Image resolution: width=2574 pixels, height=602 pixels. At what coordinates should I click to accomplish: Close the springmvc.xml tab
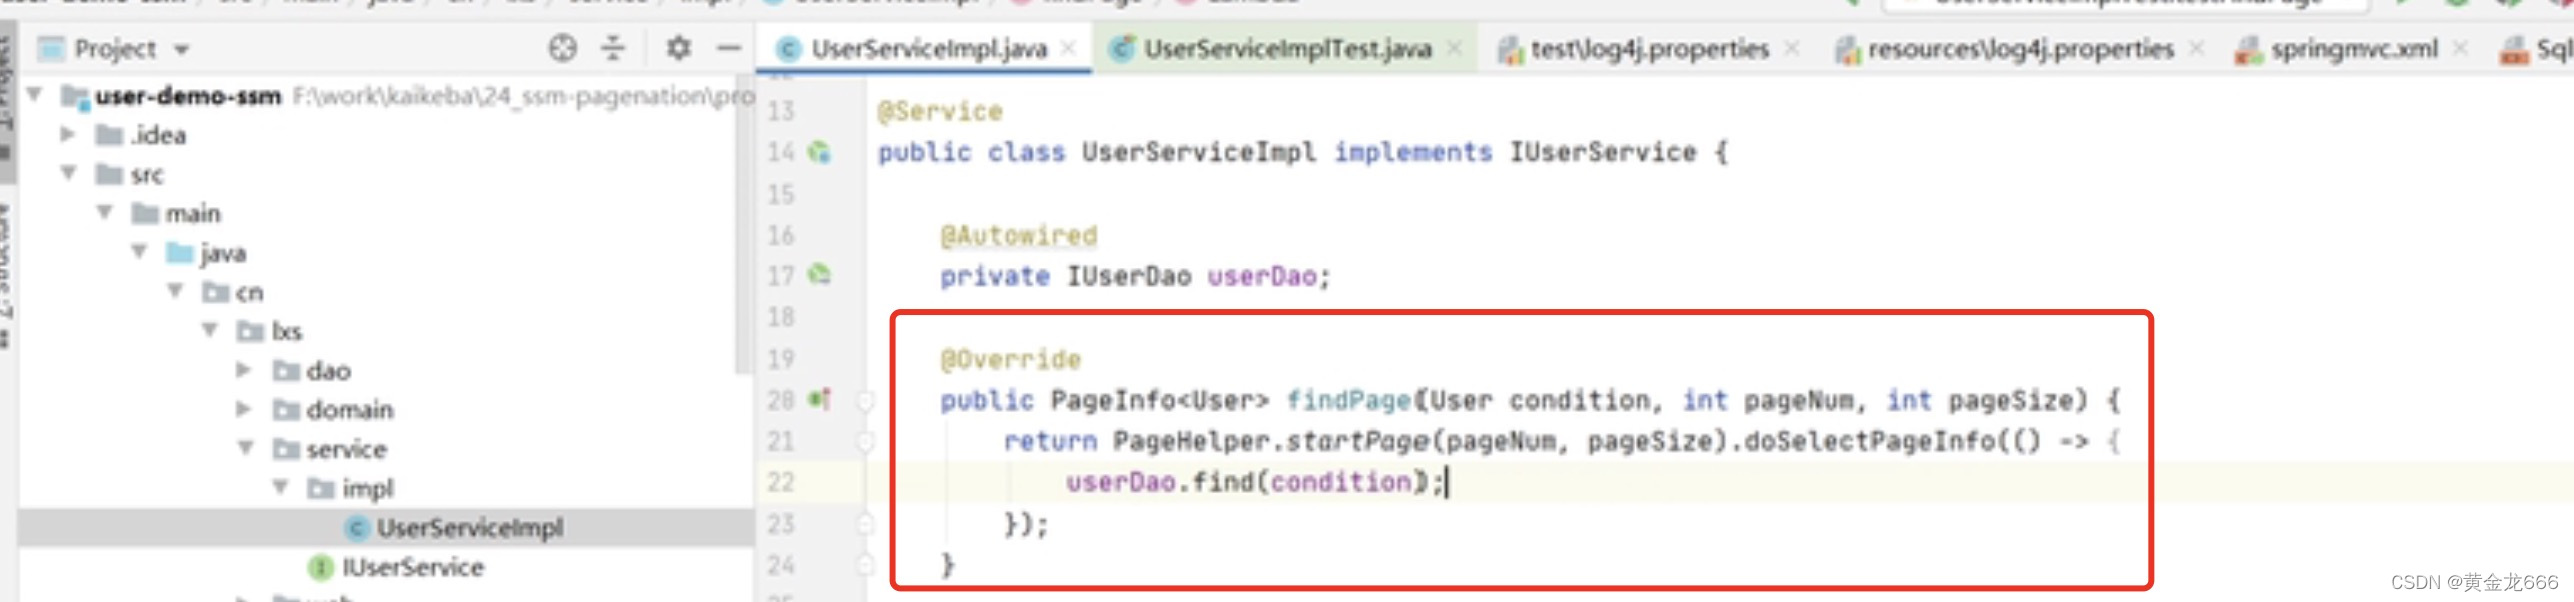click(2461, 48)
